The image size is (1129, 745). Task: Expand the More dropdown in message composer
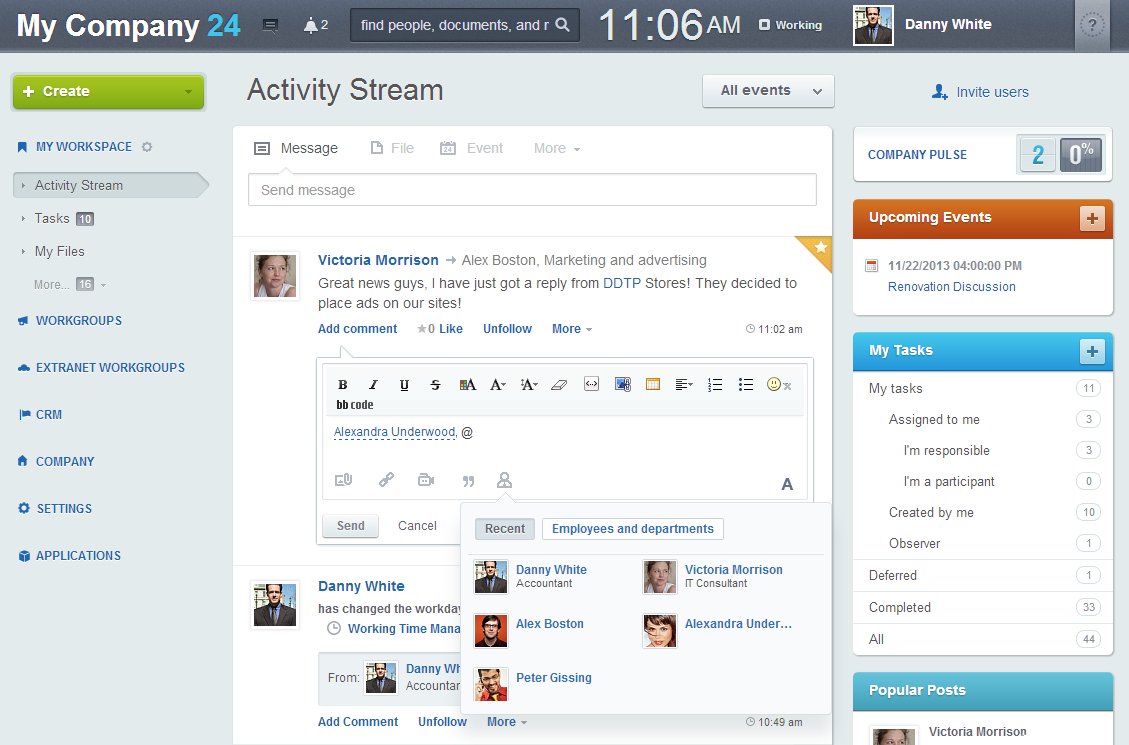click(x=556, y=148)
